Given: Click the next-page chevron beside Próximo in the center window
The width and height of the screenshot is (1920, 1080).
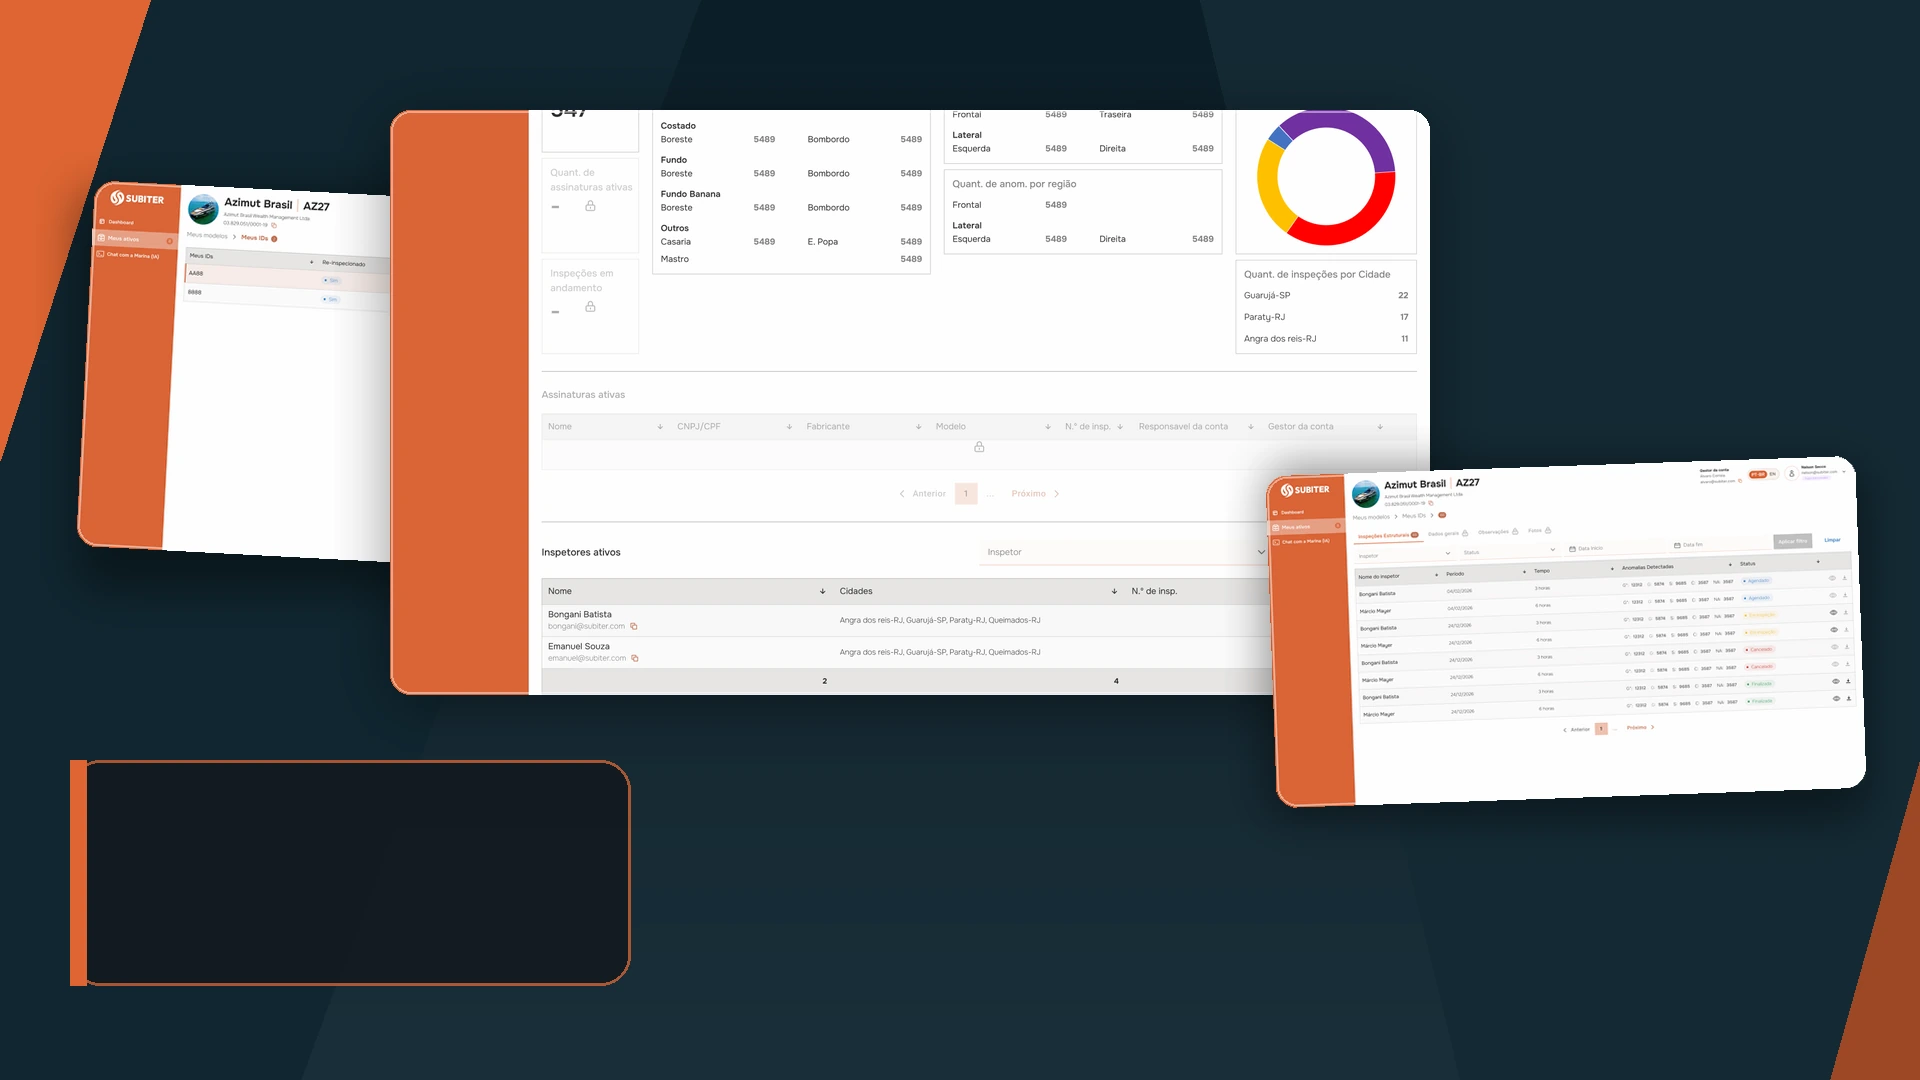Looking at the screenshot, I should [1056, 494].
